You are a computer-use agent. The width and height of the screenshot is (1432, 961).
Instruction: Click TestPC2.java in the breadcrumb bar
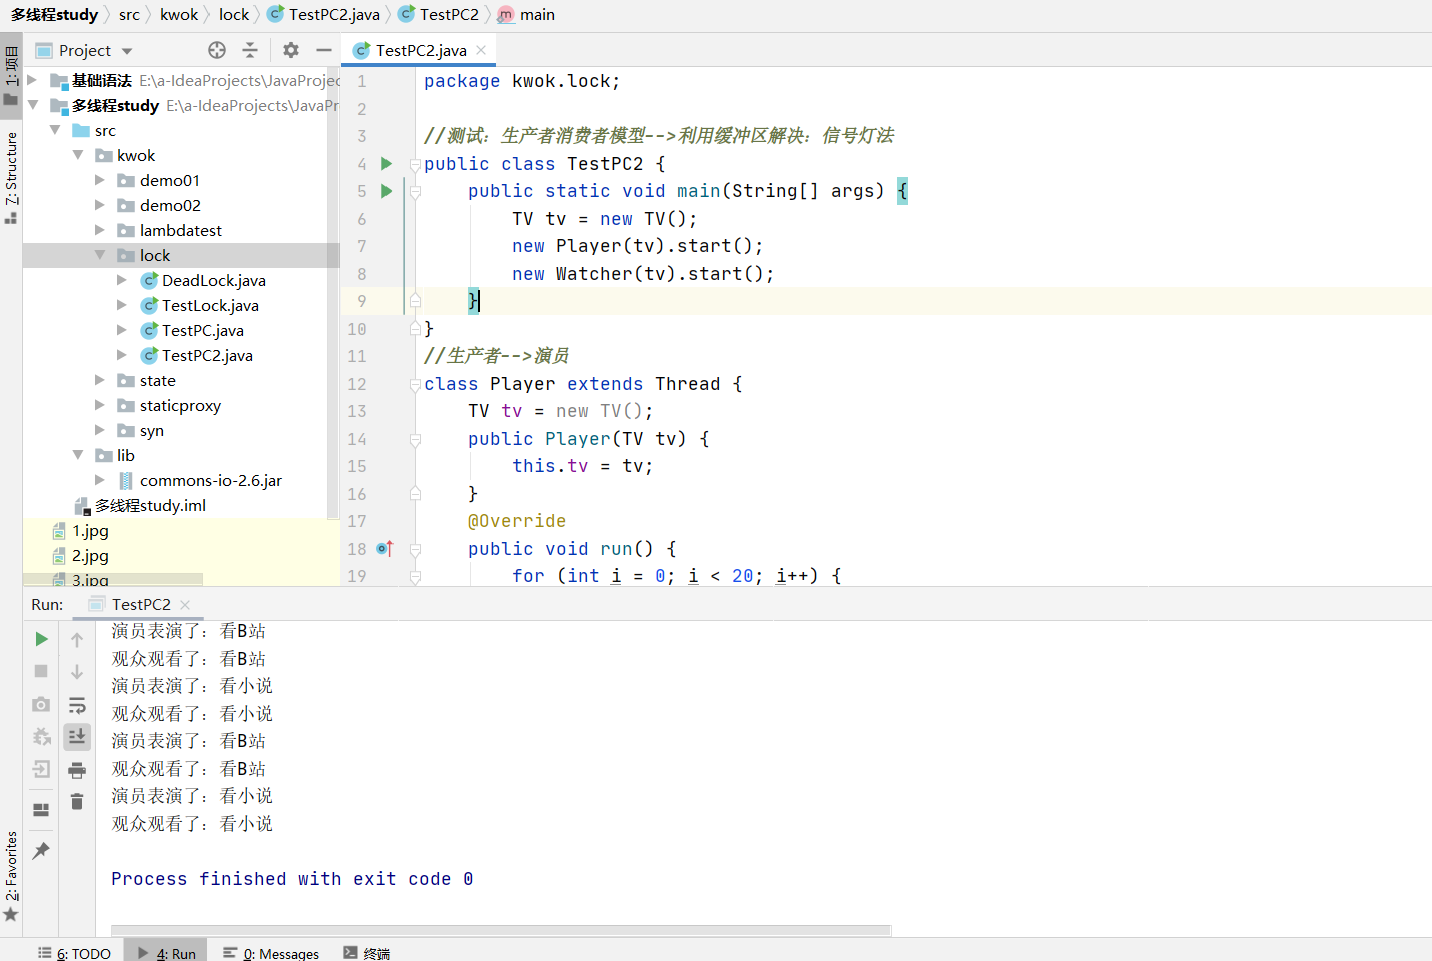click(324, 14)
